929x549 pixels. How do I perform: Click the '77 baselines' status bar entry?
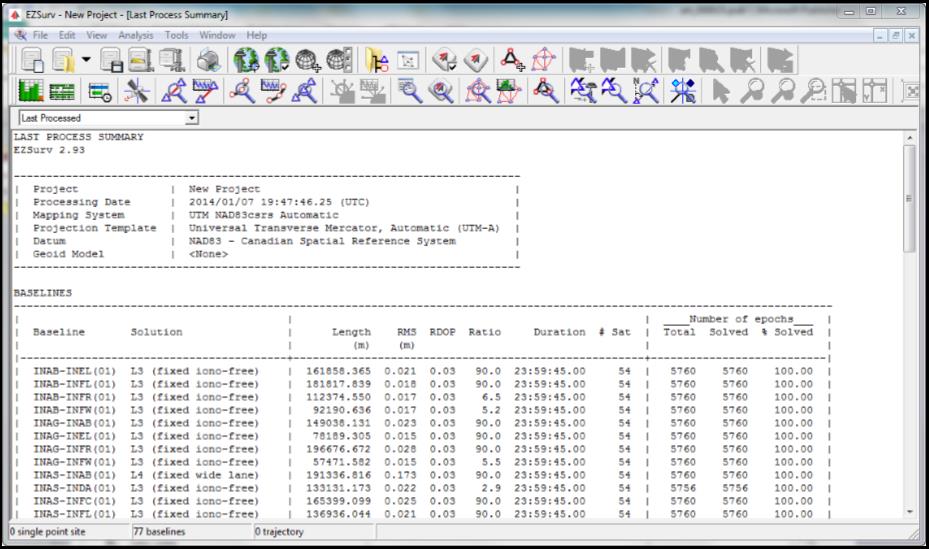pos(159,531)
